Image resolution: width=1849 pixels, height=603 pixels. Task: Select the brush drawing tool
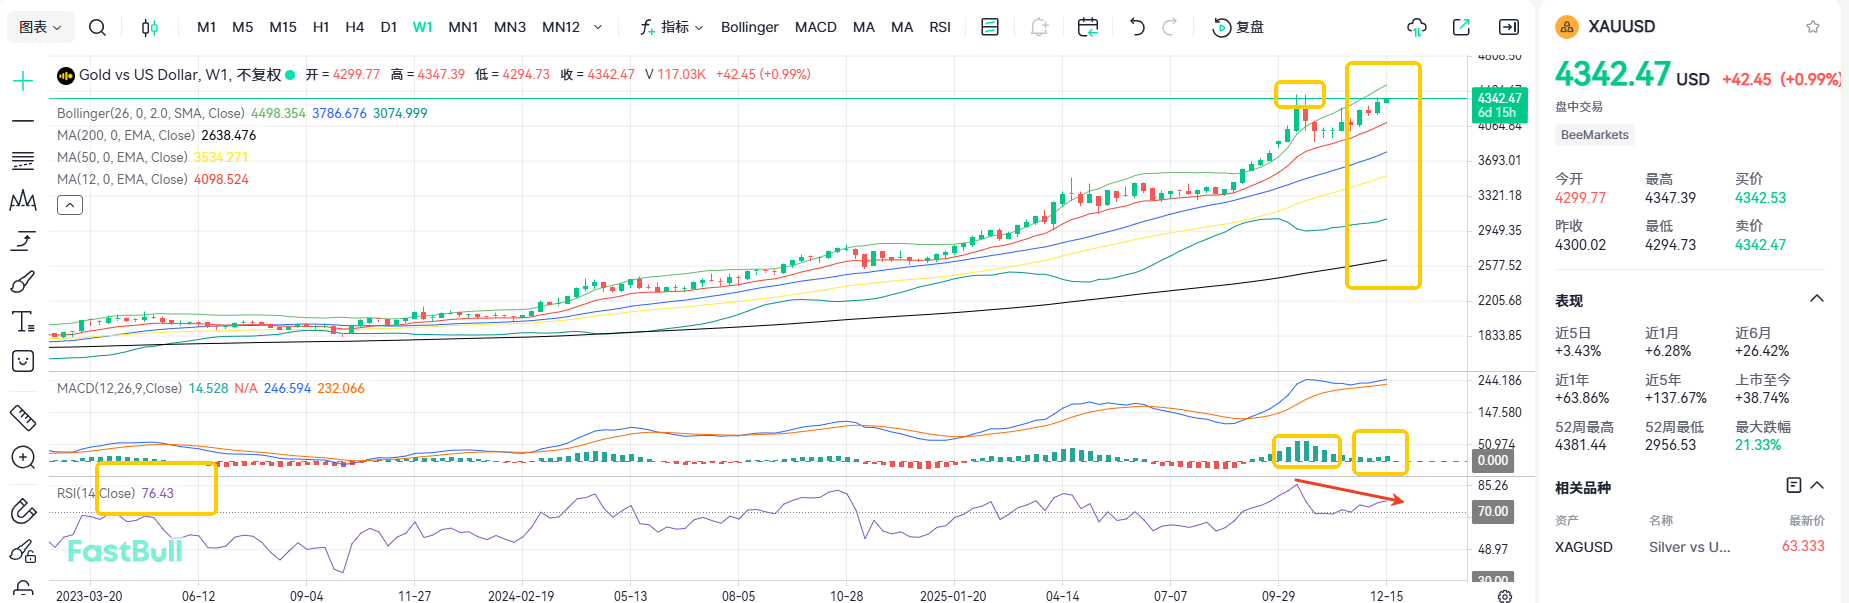pyautogui.click(x=23, y=282)
